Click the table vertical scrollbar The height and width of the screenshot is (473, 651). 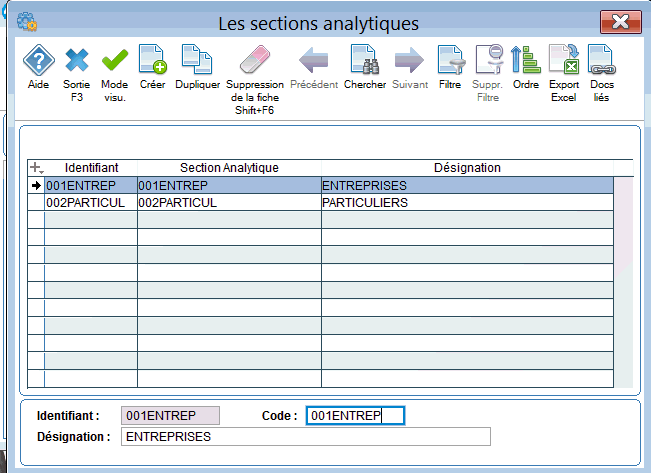click(624, 282)
